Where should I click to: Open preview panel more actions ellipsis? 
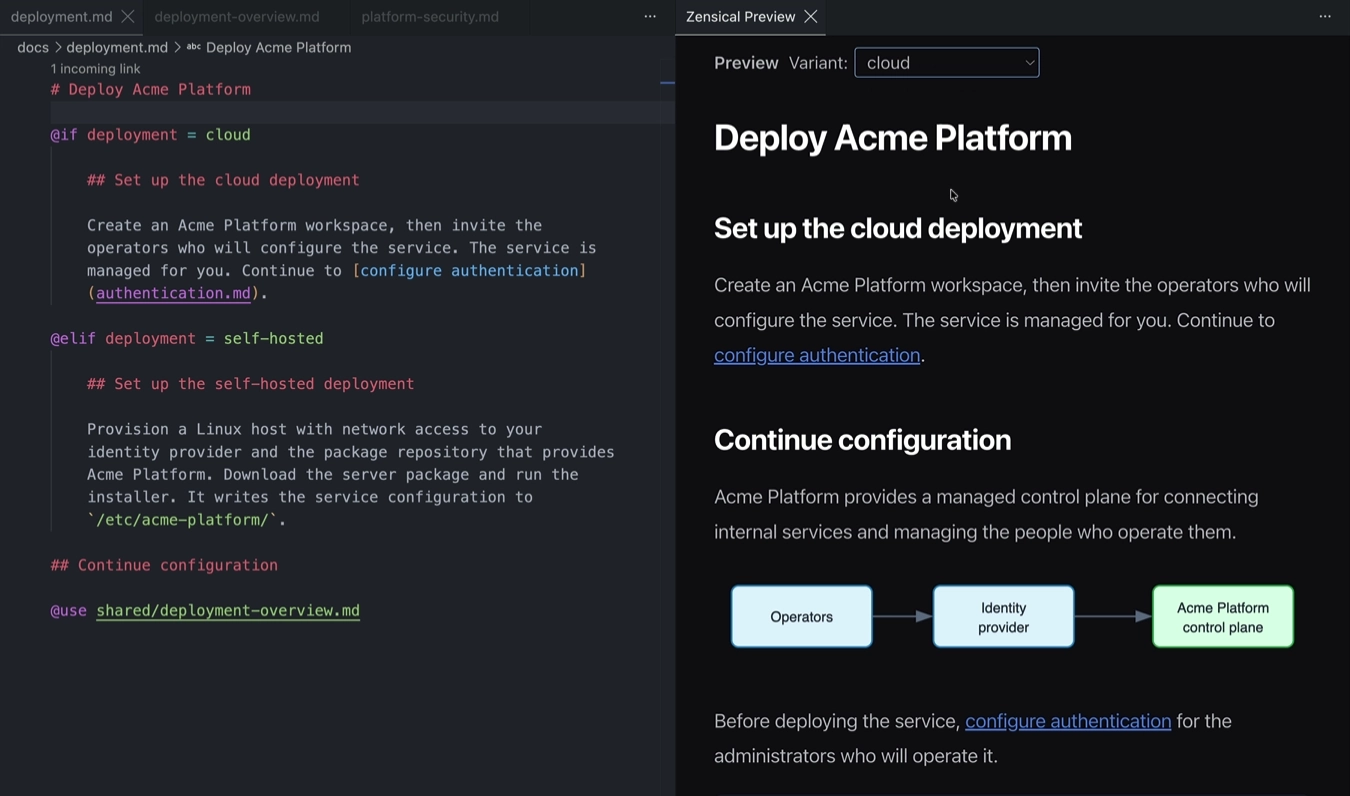pos(1325,17)
